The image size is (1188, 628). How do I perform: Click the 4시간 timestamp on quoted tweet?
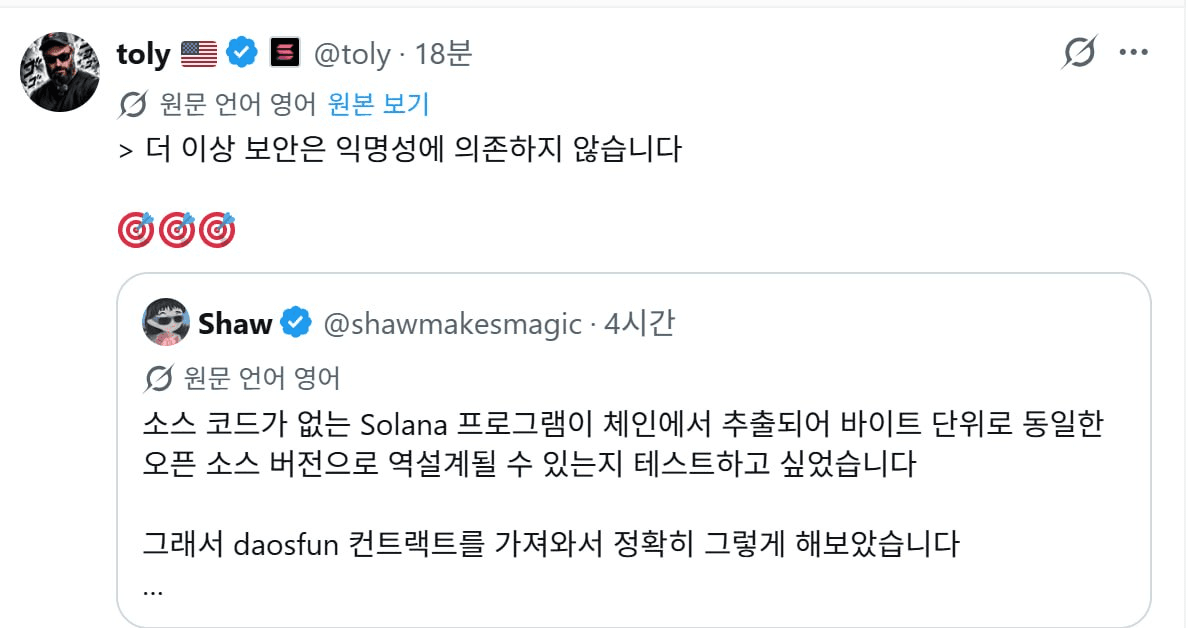tap(639, 323)
